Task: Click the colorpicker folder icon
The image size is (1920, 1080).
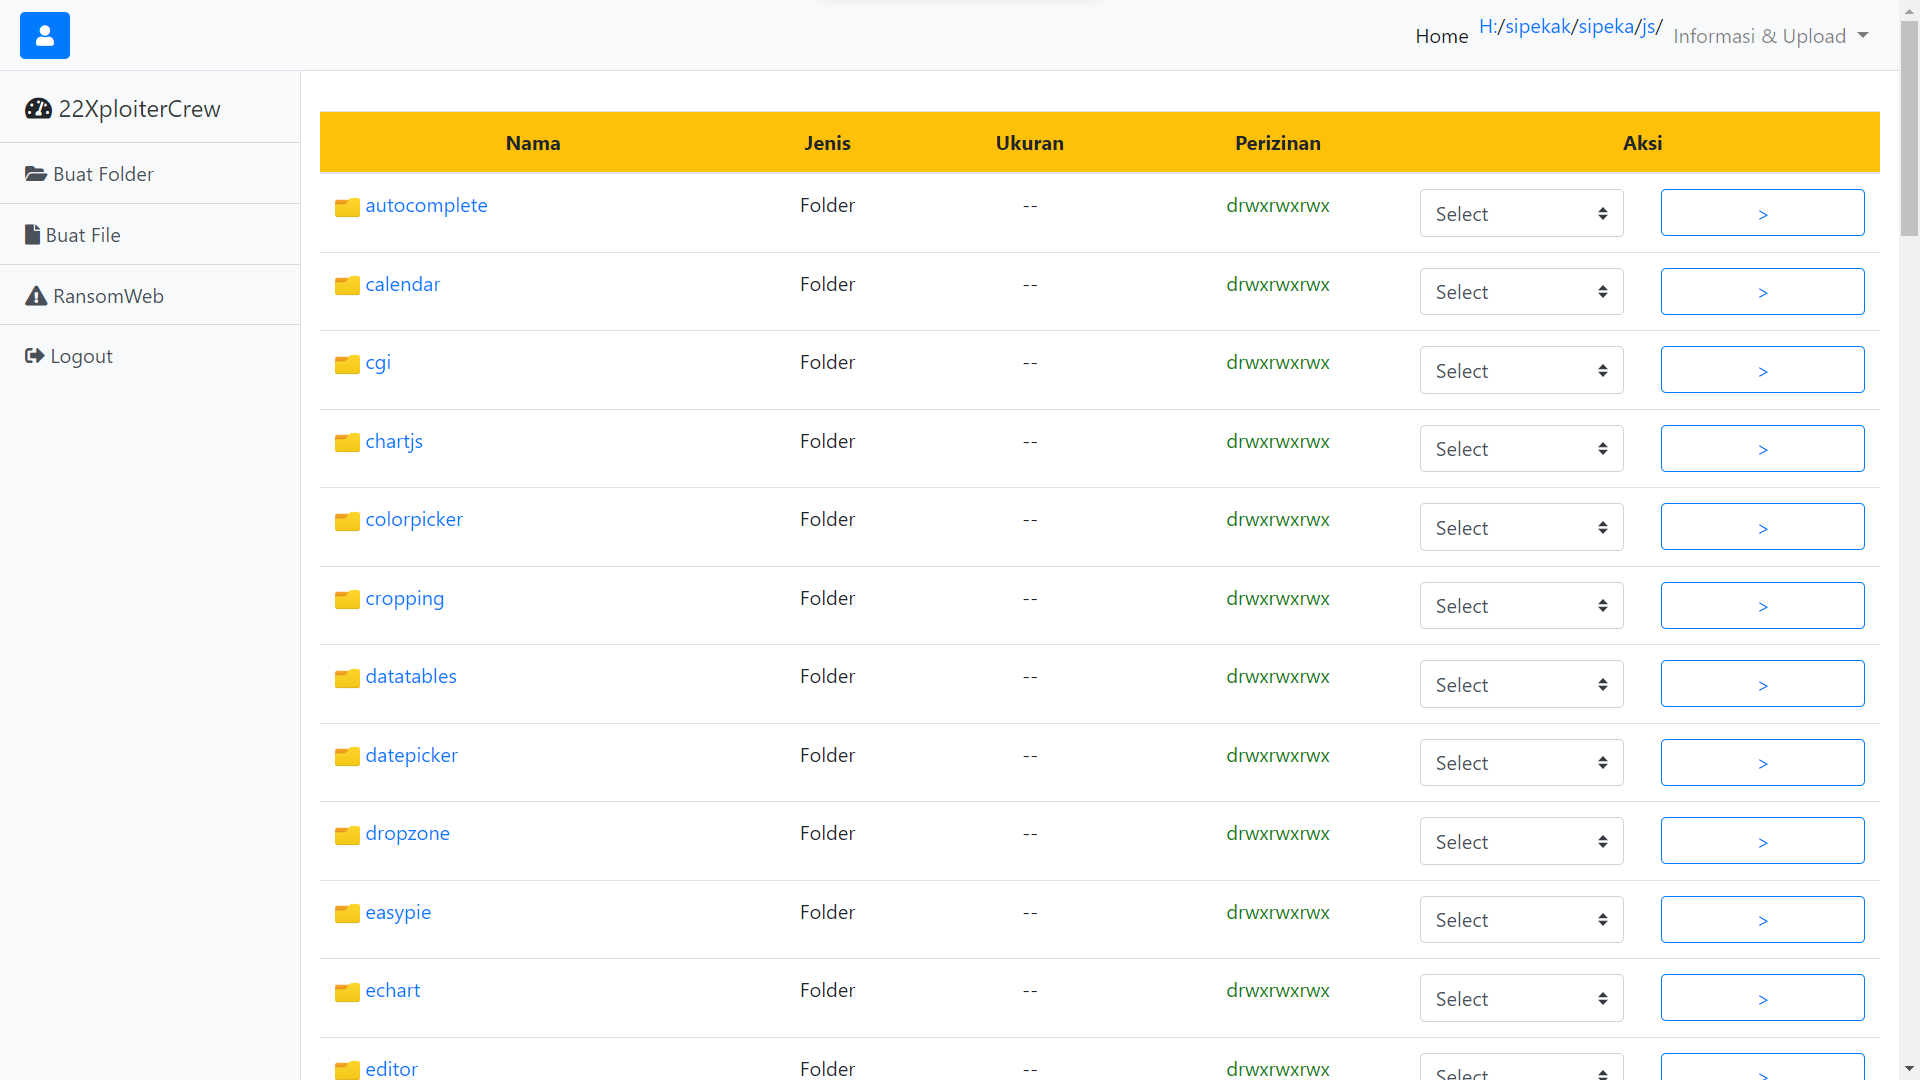Action: pos(347,521)
